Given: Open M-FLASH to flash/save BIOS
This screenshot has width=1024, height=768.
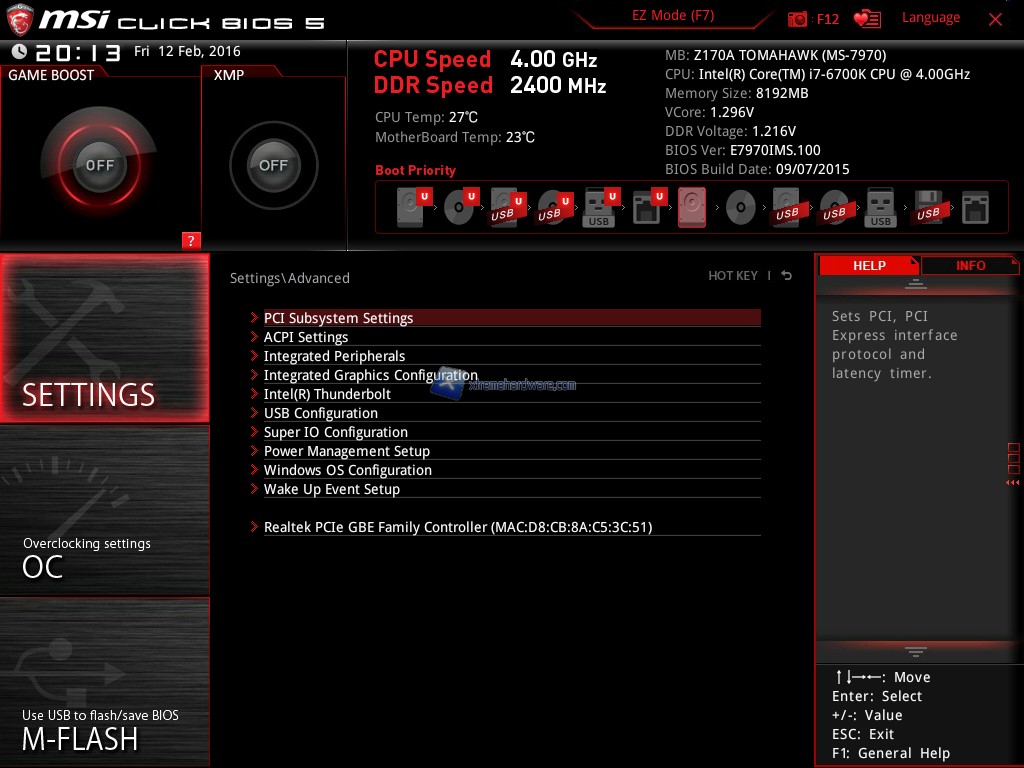Looking at the screenshot, I should click(105, 728).
